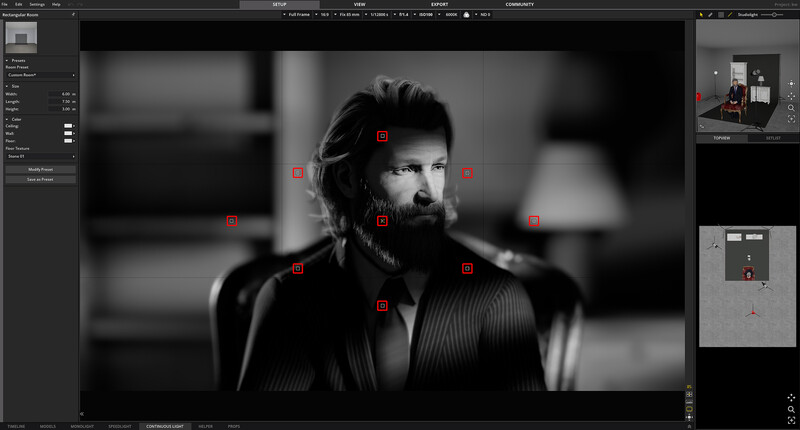Select the seated model in top view
Screen dimensions: 800x430
[x=748, y=274]
